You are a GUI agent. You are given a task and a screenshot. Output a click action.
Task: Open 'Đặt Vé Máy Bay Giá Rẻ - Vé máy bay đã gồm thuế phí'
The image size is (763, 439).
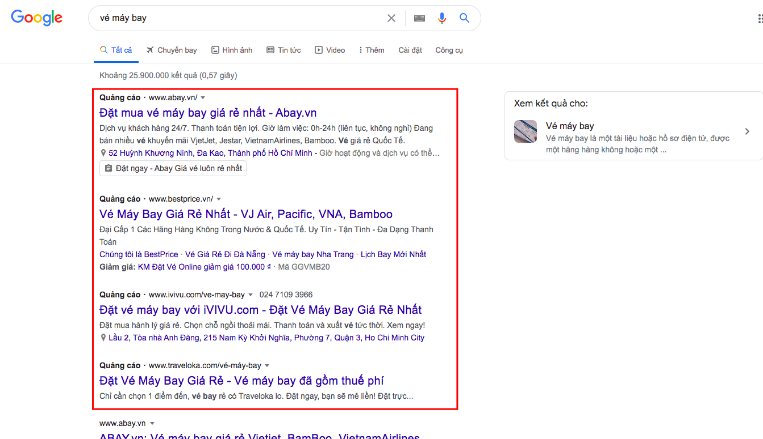point(241,381)
